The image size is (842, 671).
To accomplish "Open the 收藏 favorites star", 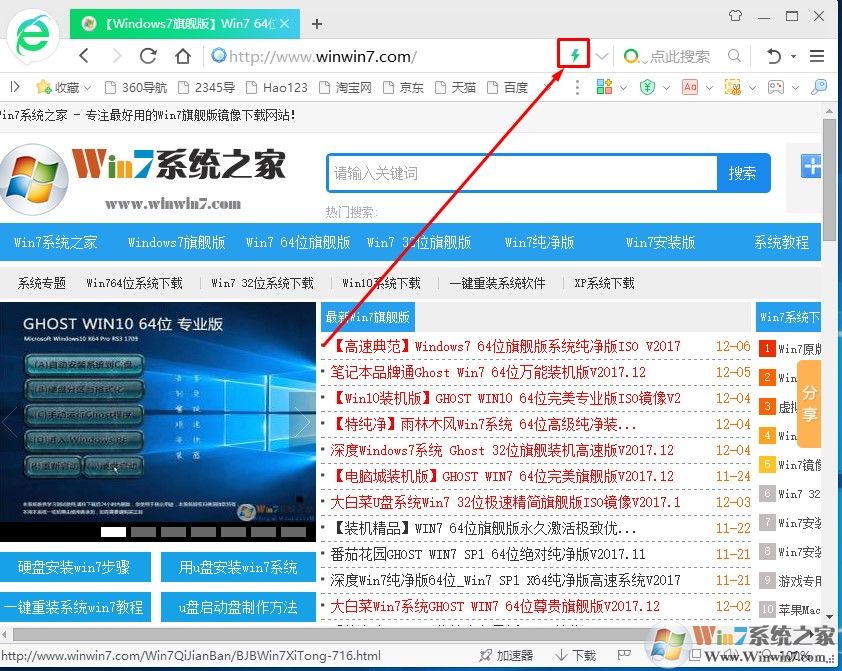I will [x=43, y=86].
